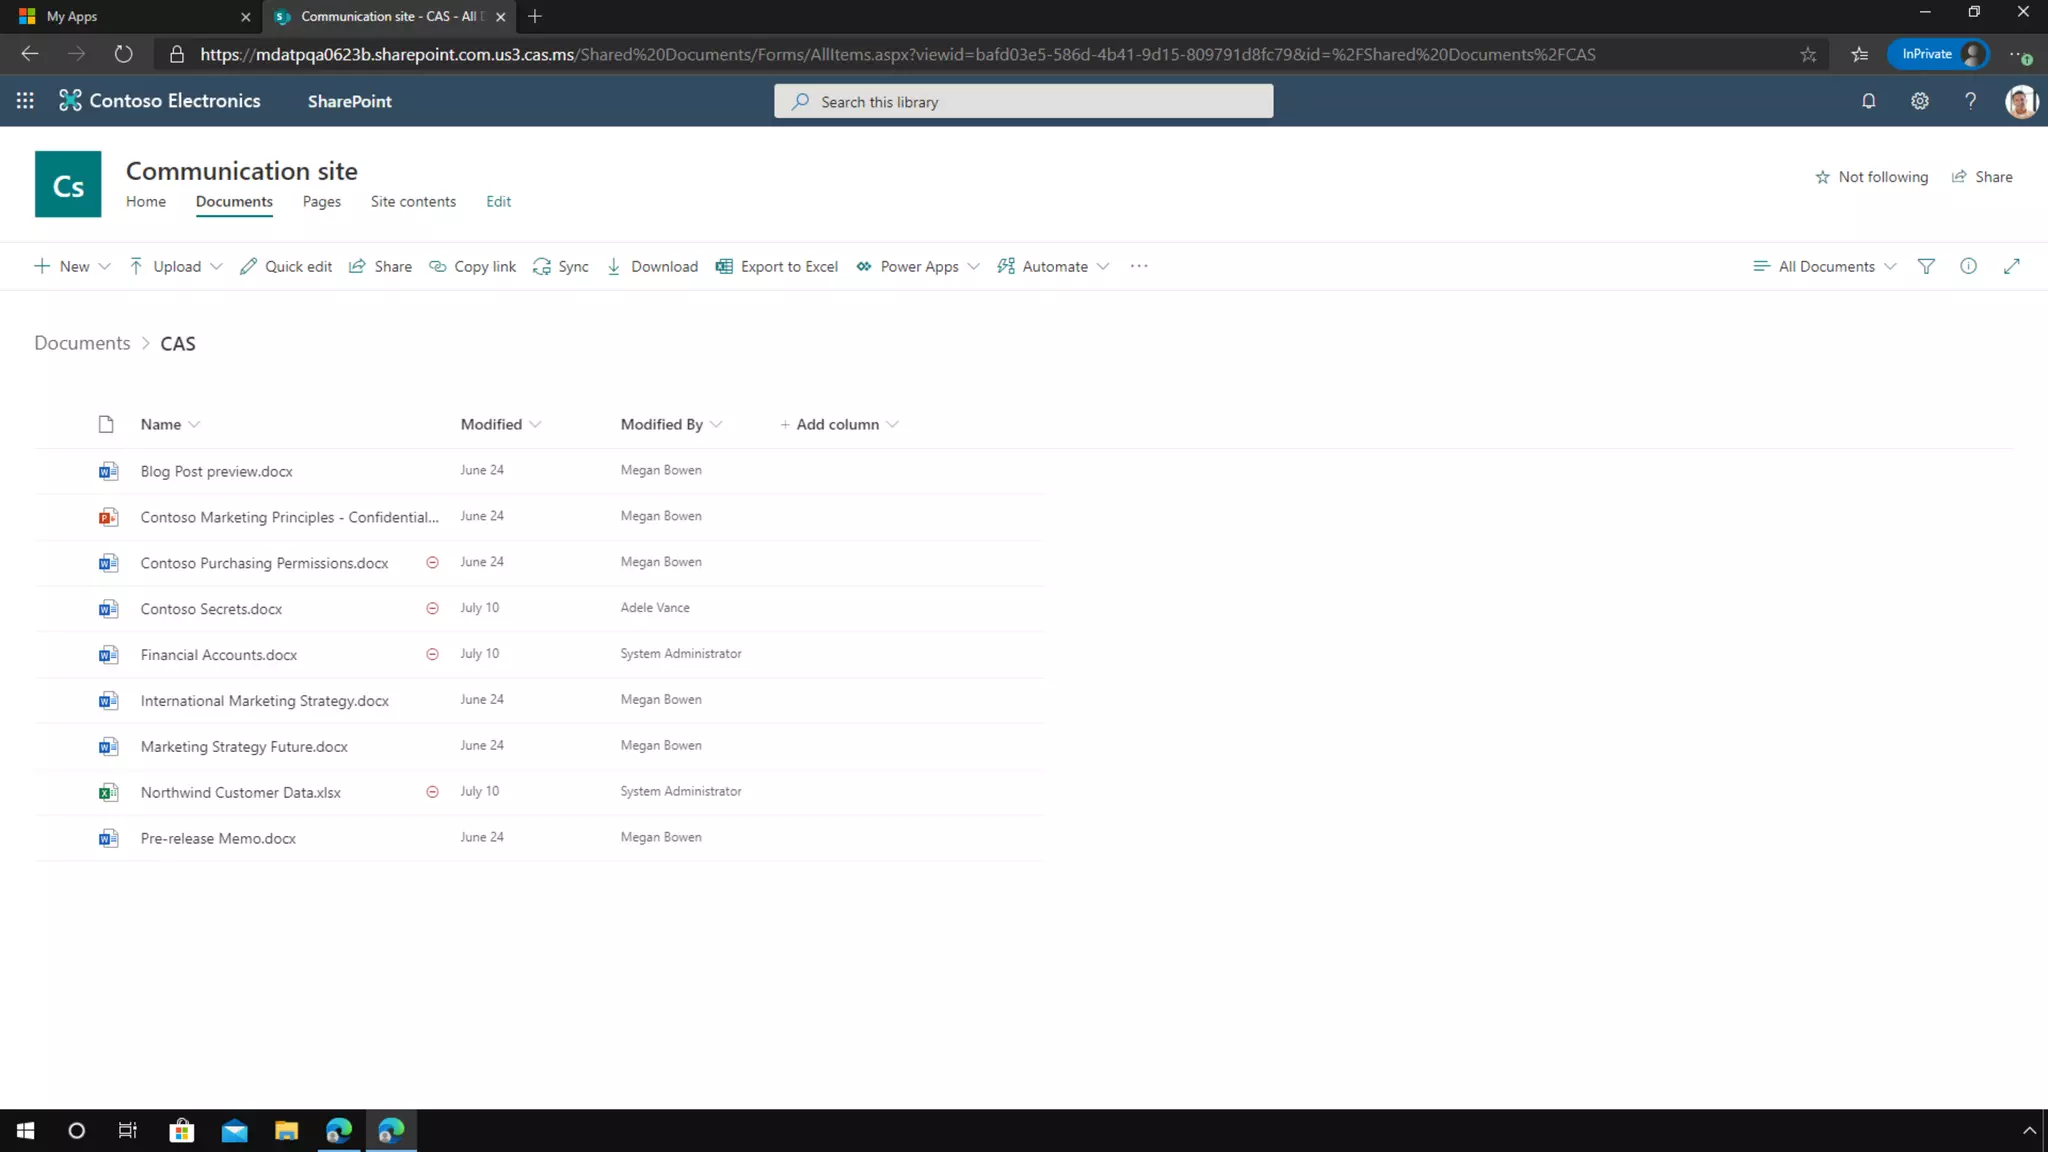Click Export to Excel
The height and width of the screenshot is (1152, 2048).
tap(777, 266)
